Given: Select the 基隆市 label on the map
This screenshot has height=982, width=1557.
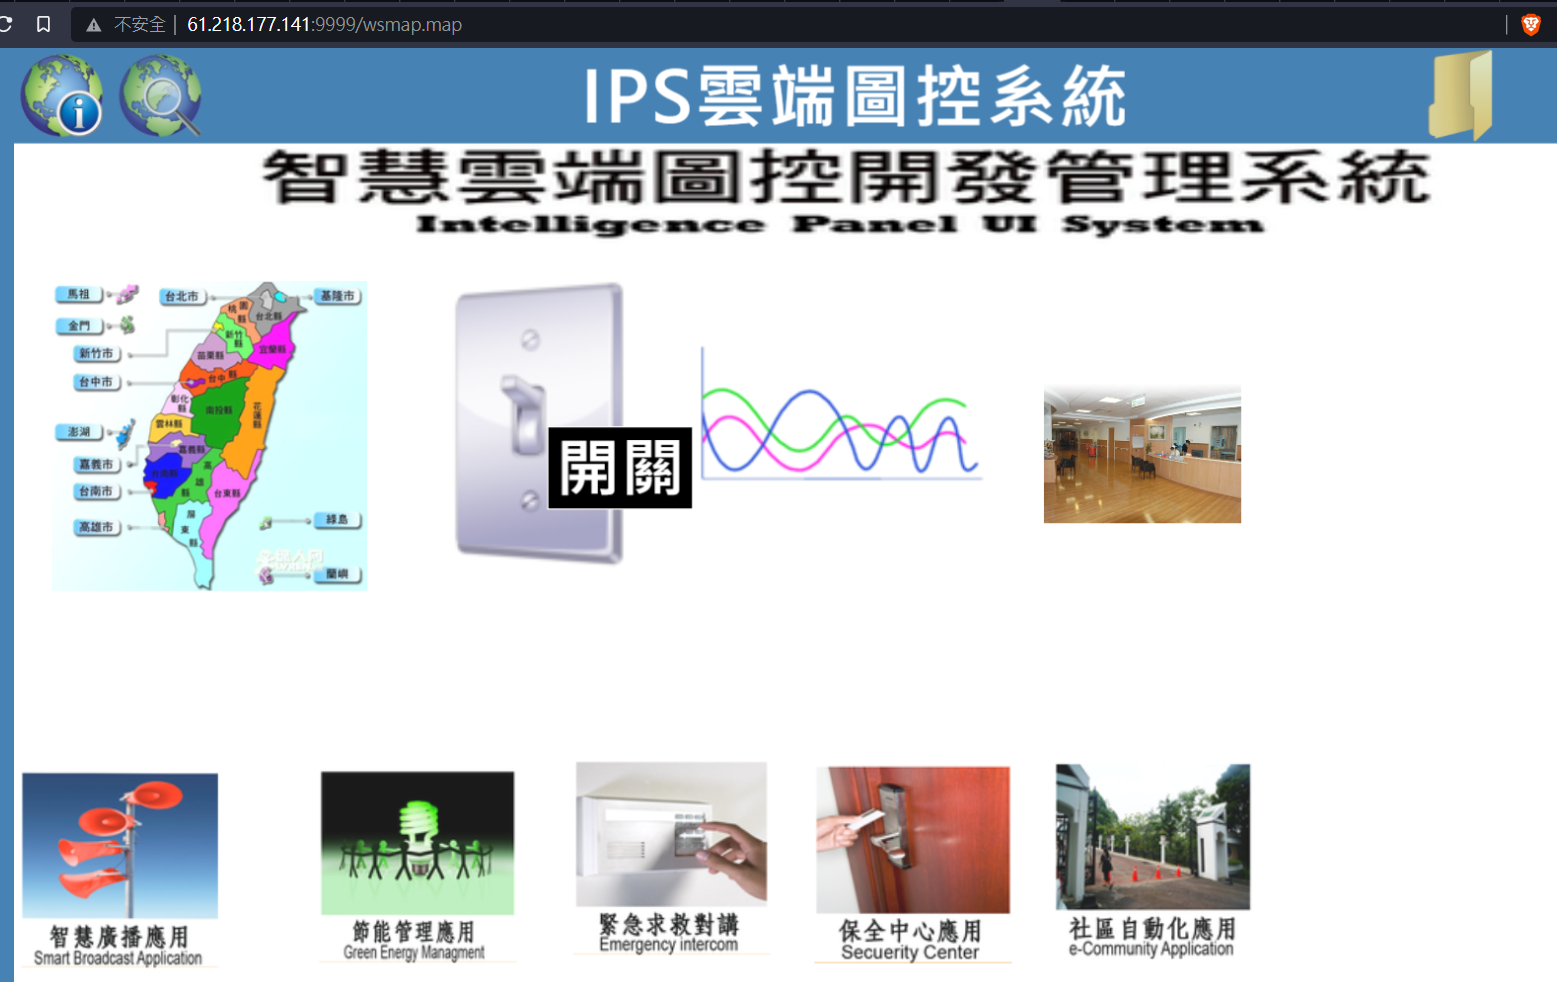Looking at the screenshot, I should tap(338, 296).
